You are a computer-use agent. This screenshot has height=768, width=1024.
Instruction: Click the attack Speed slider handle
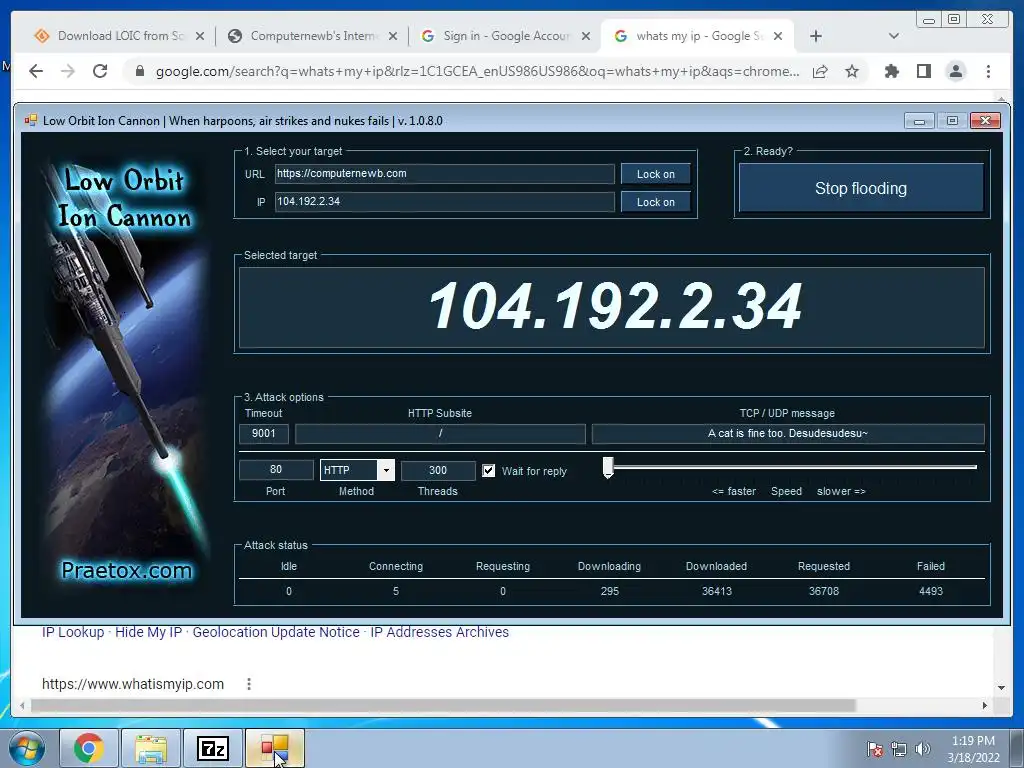pyautogui.click(x=608, y=467)
